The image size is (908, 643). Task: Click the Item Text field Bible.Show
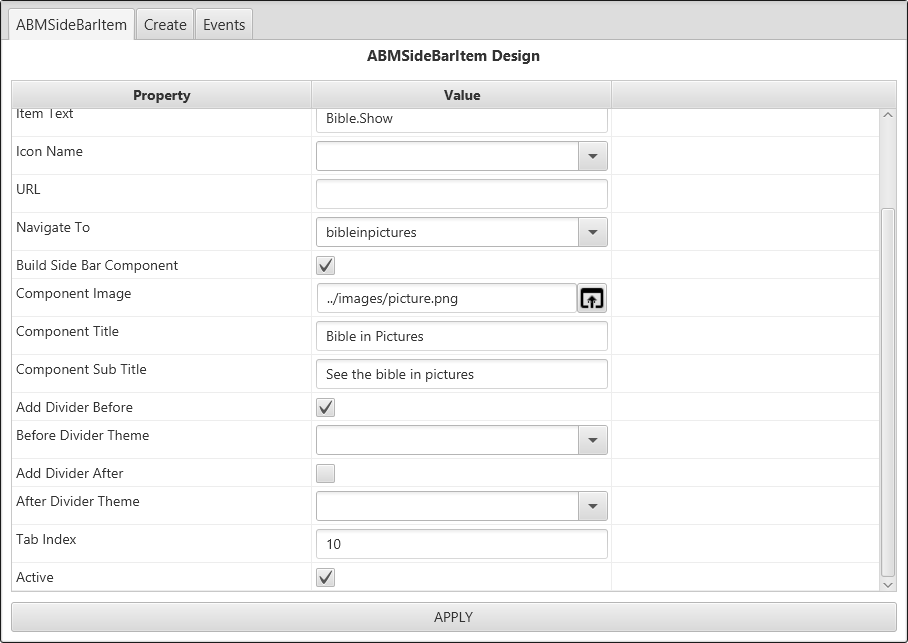point(462,120)
